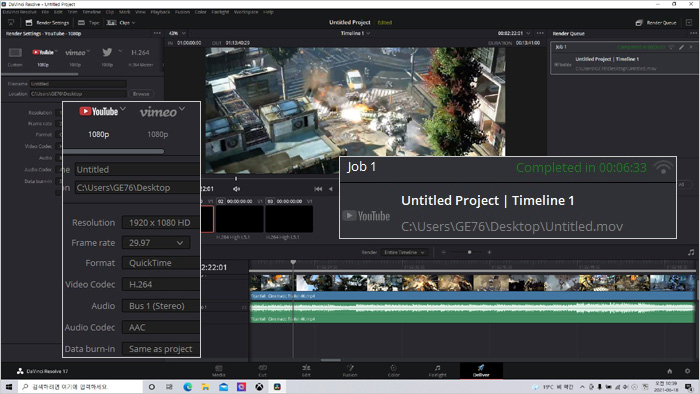This screenshot has height=394, width=700.
Task: Open the Tape panel in toolbar
Action: tap(89, 22)
